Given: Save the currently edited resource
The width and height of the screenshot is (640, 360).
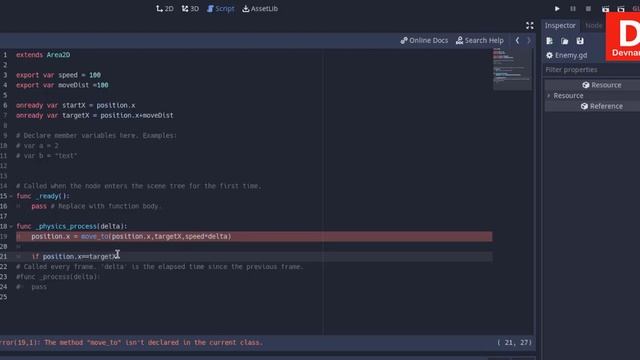Looking at the screenshot, I should (x=580, y=41).
